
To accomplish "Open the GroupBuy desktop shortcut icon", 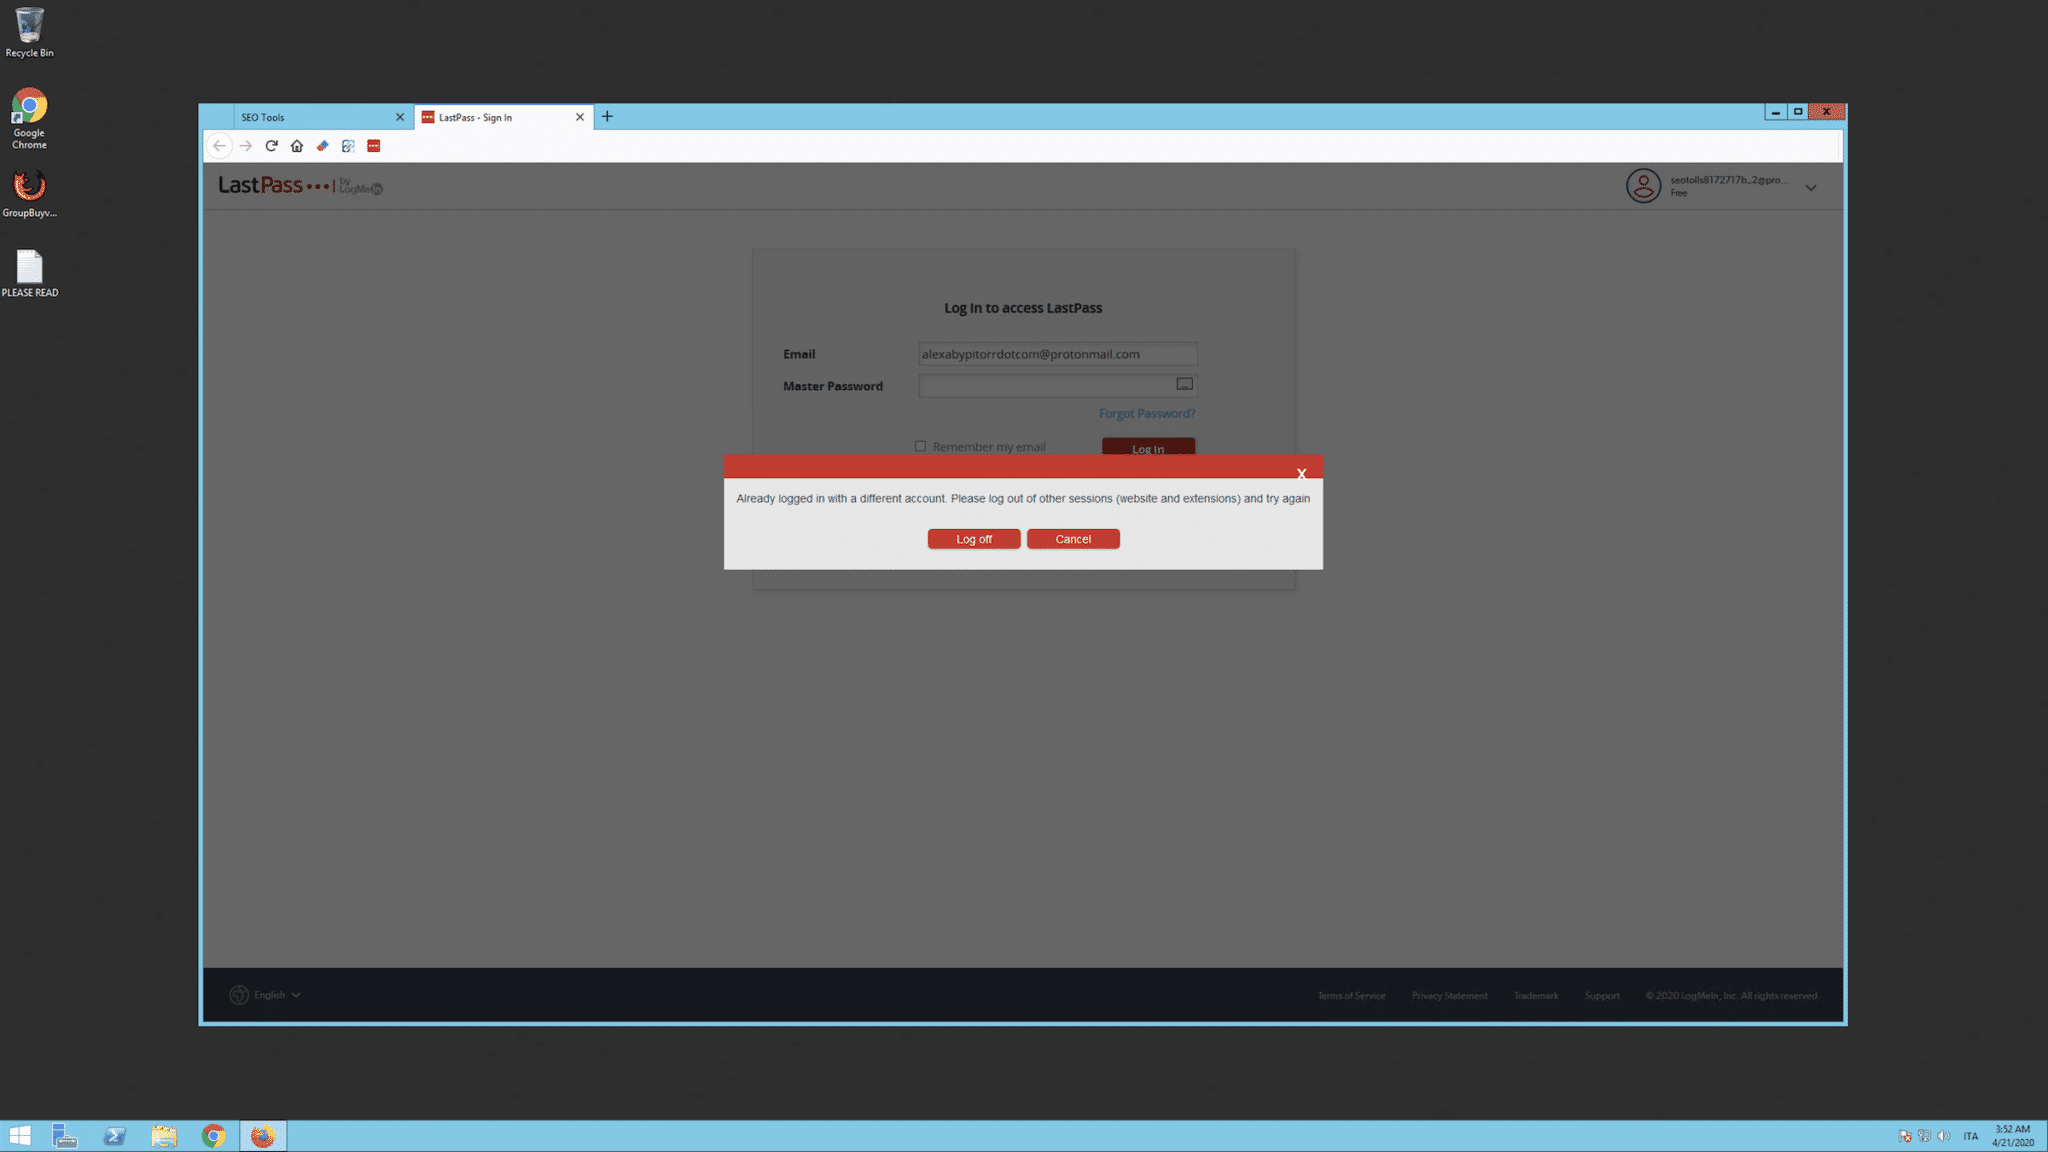I will click(x=29, y=193).
